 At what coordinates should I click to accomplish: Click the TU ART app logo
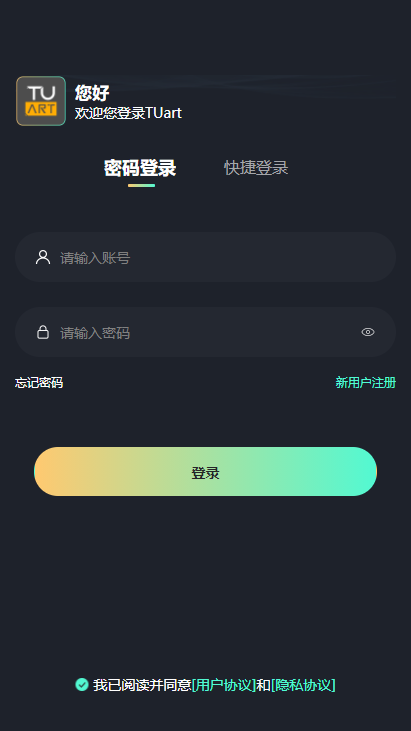pos(41,101)
